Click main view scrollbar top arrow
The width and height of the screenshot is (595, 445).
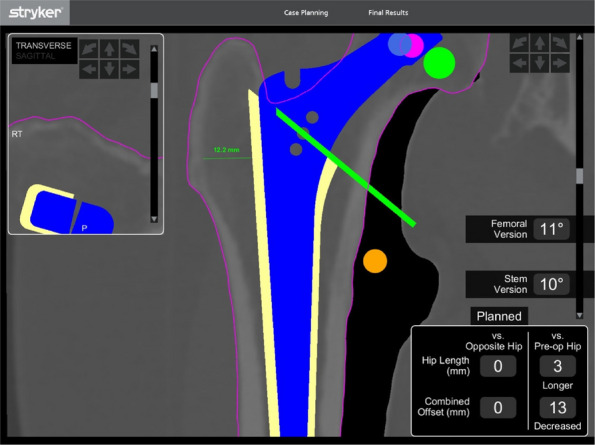pyautogui.click(x=579, y=37)
